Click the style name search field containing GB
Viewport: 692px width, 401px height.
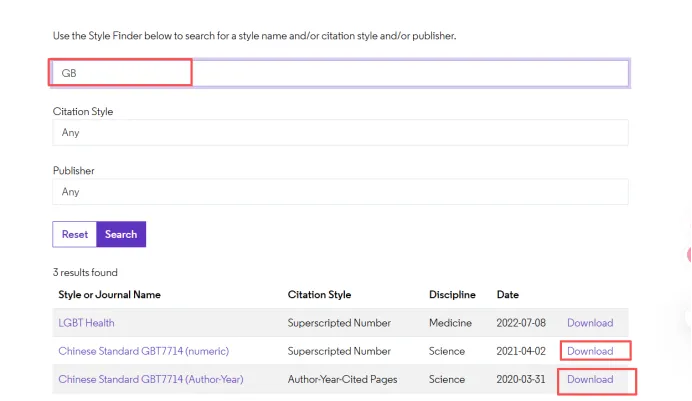340,73
